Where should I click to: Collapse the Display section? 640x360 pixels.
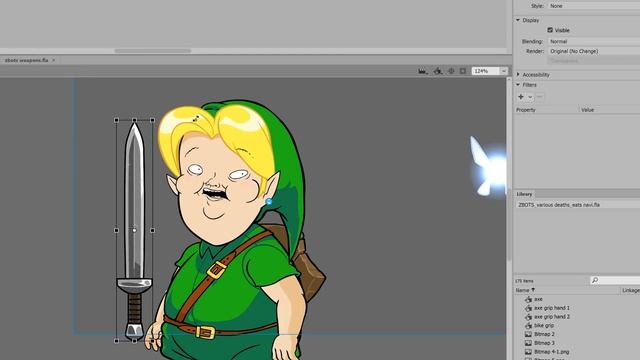click(x=518, y=20)
